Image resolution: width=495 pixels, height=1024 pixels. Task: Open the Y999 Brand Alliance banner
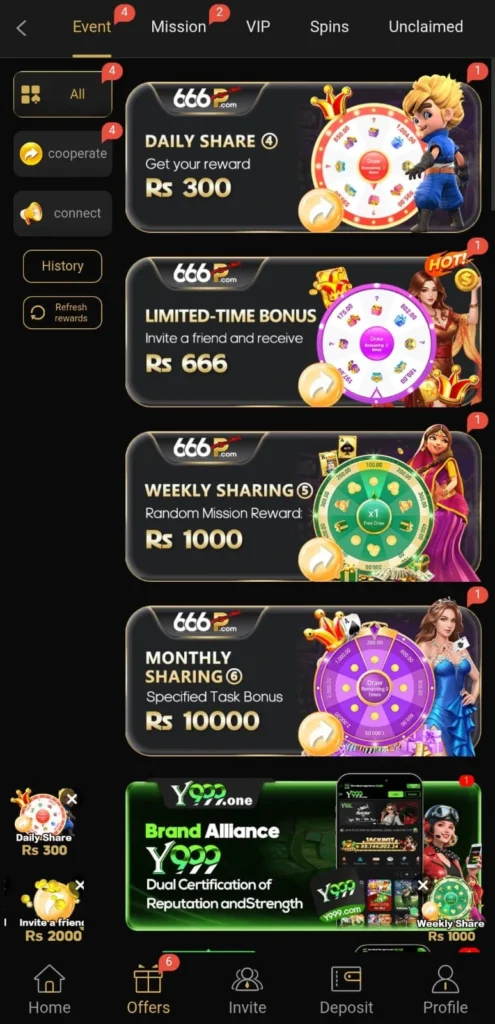pos(303,856)
